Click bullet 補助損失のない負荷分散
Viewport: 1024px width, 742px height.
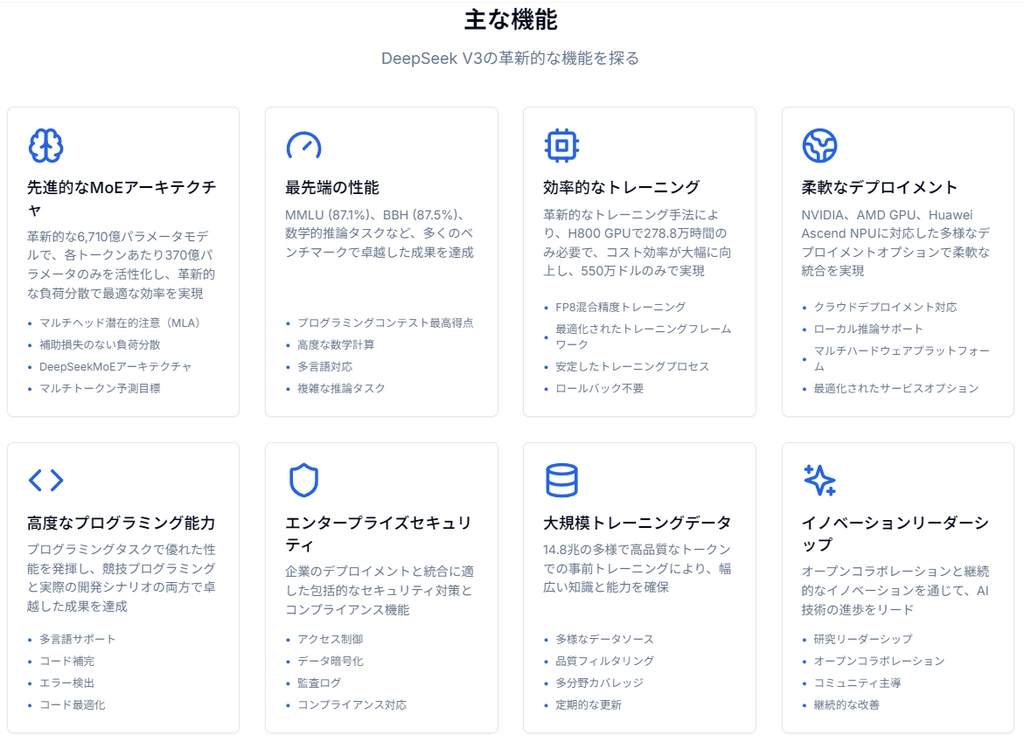(x=100, y=344)
